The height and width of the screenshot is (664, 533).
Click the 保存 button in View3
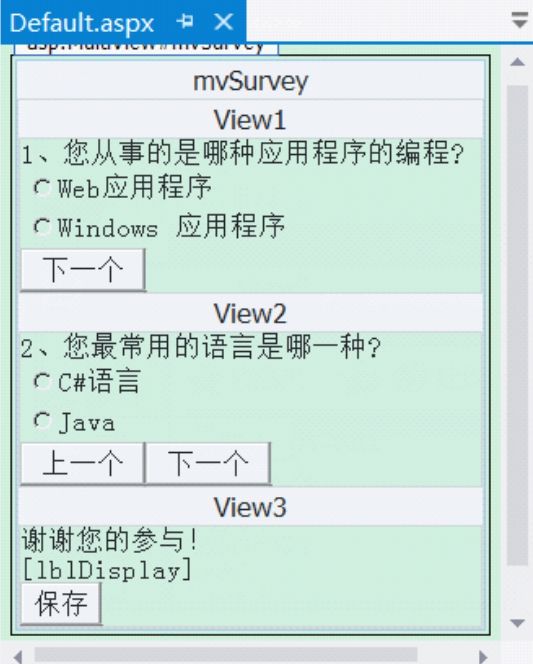tap(61, 603)
